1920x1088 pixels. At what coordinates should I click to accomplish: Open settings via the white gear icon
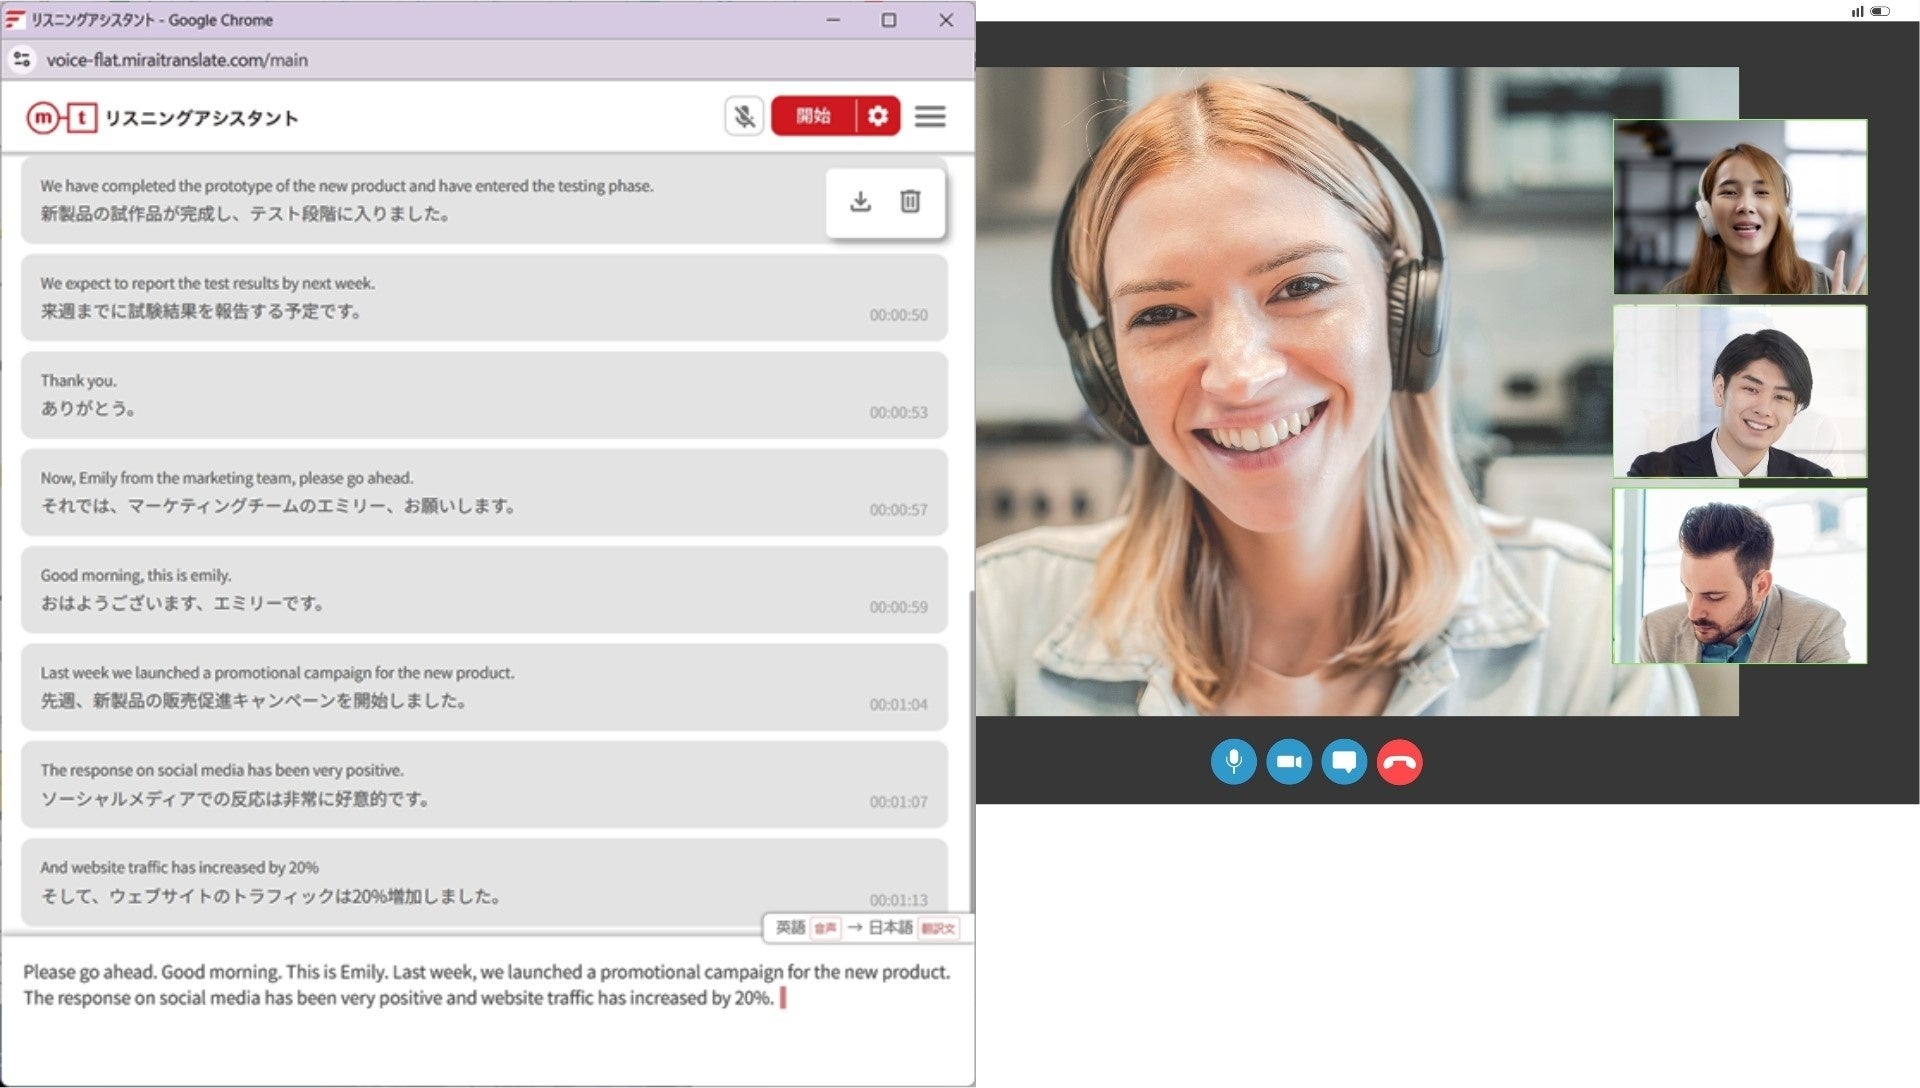tap(878, 116)
